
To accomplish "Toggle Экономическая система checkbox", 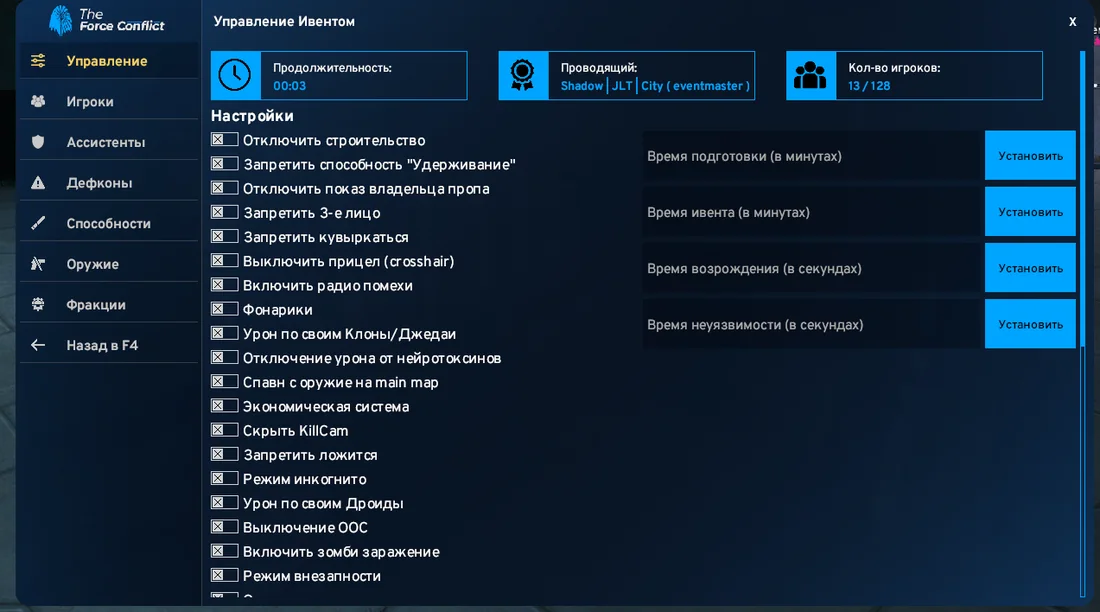I will (x=224, y=406).
